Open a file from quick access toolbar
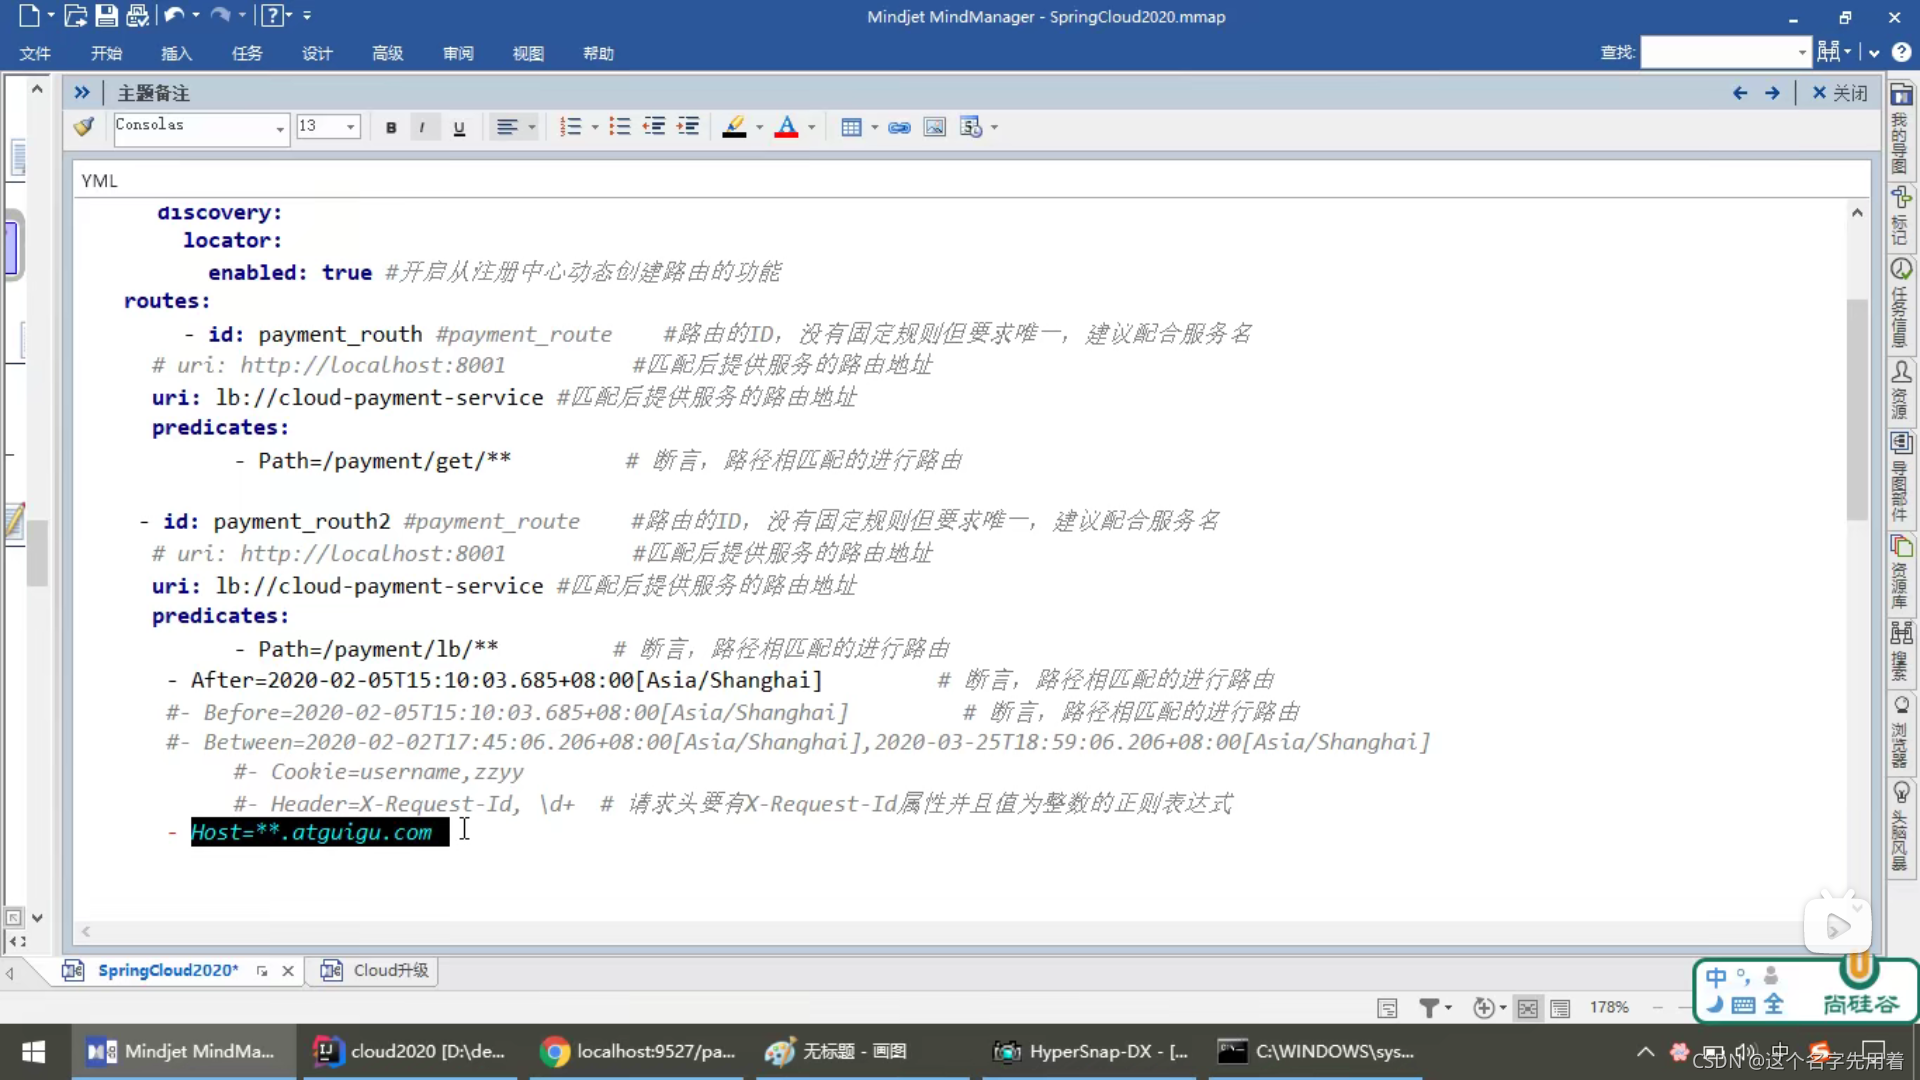1920x1080 pixels. pos(75,16)
